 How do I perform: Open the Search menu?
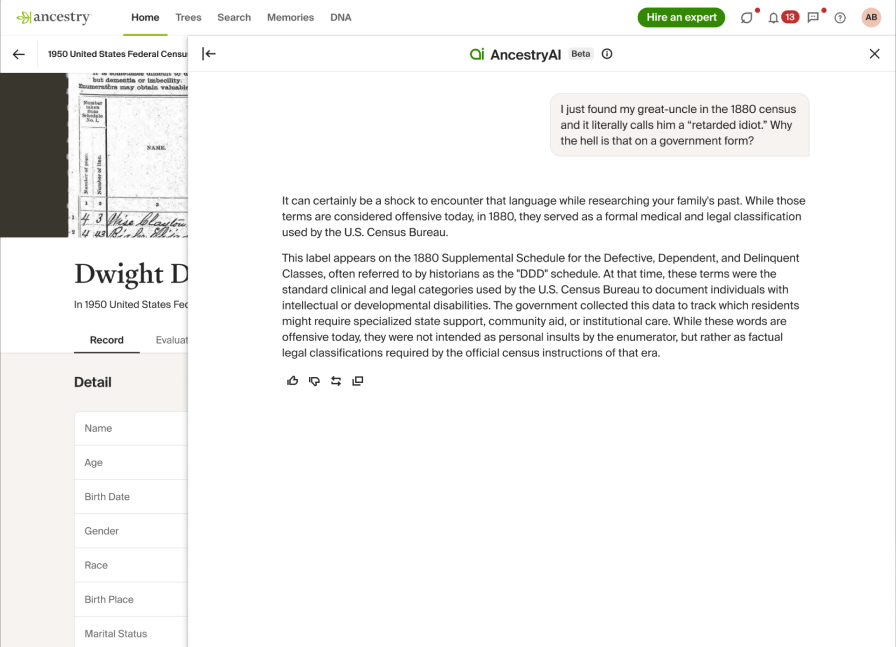[234, 17]
